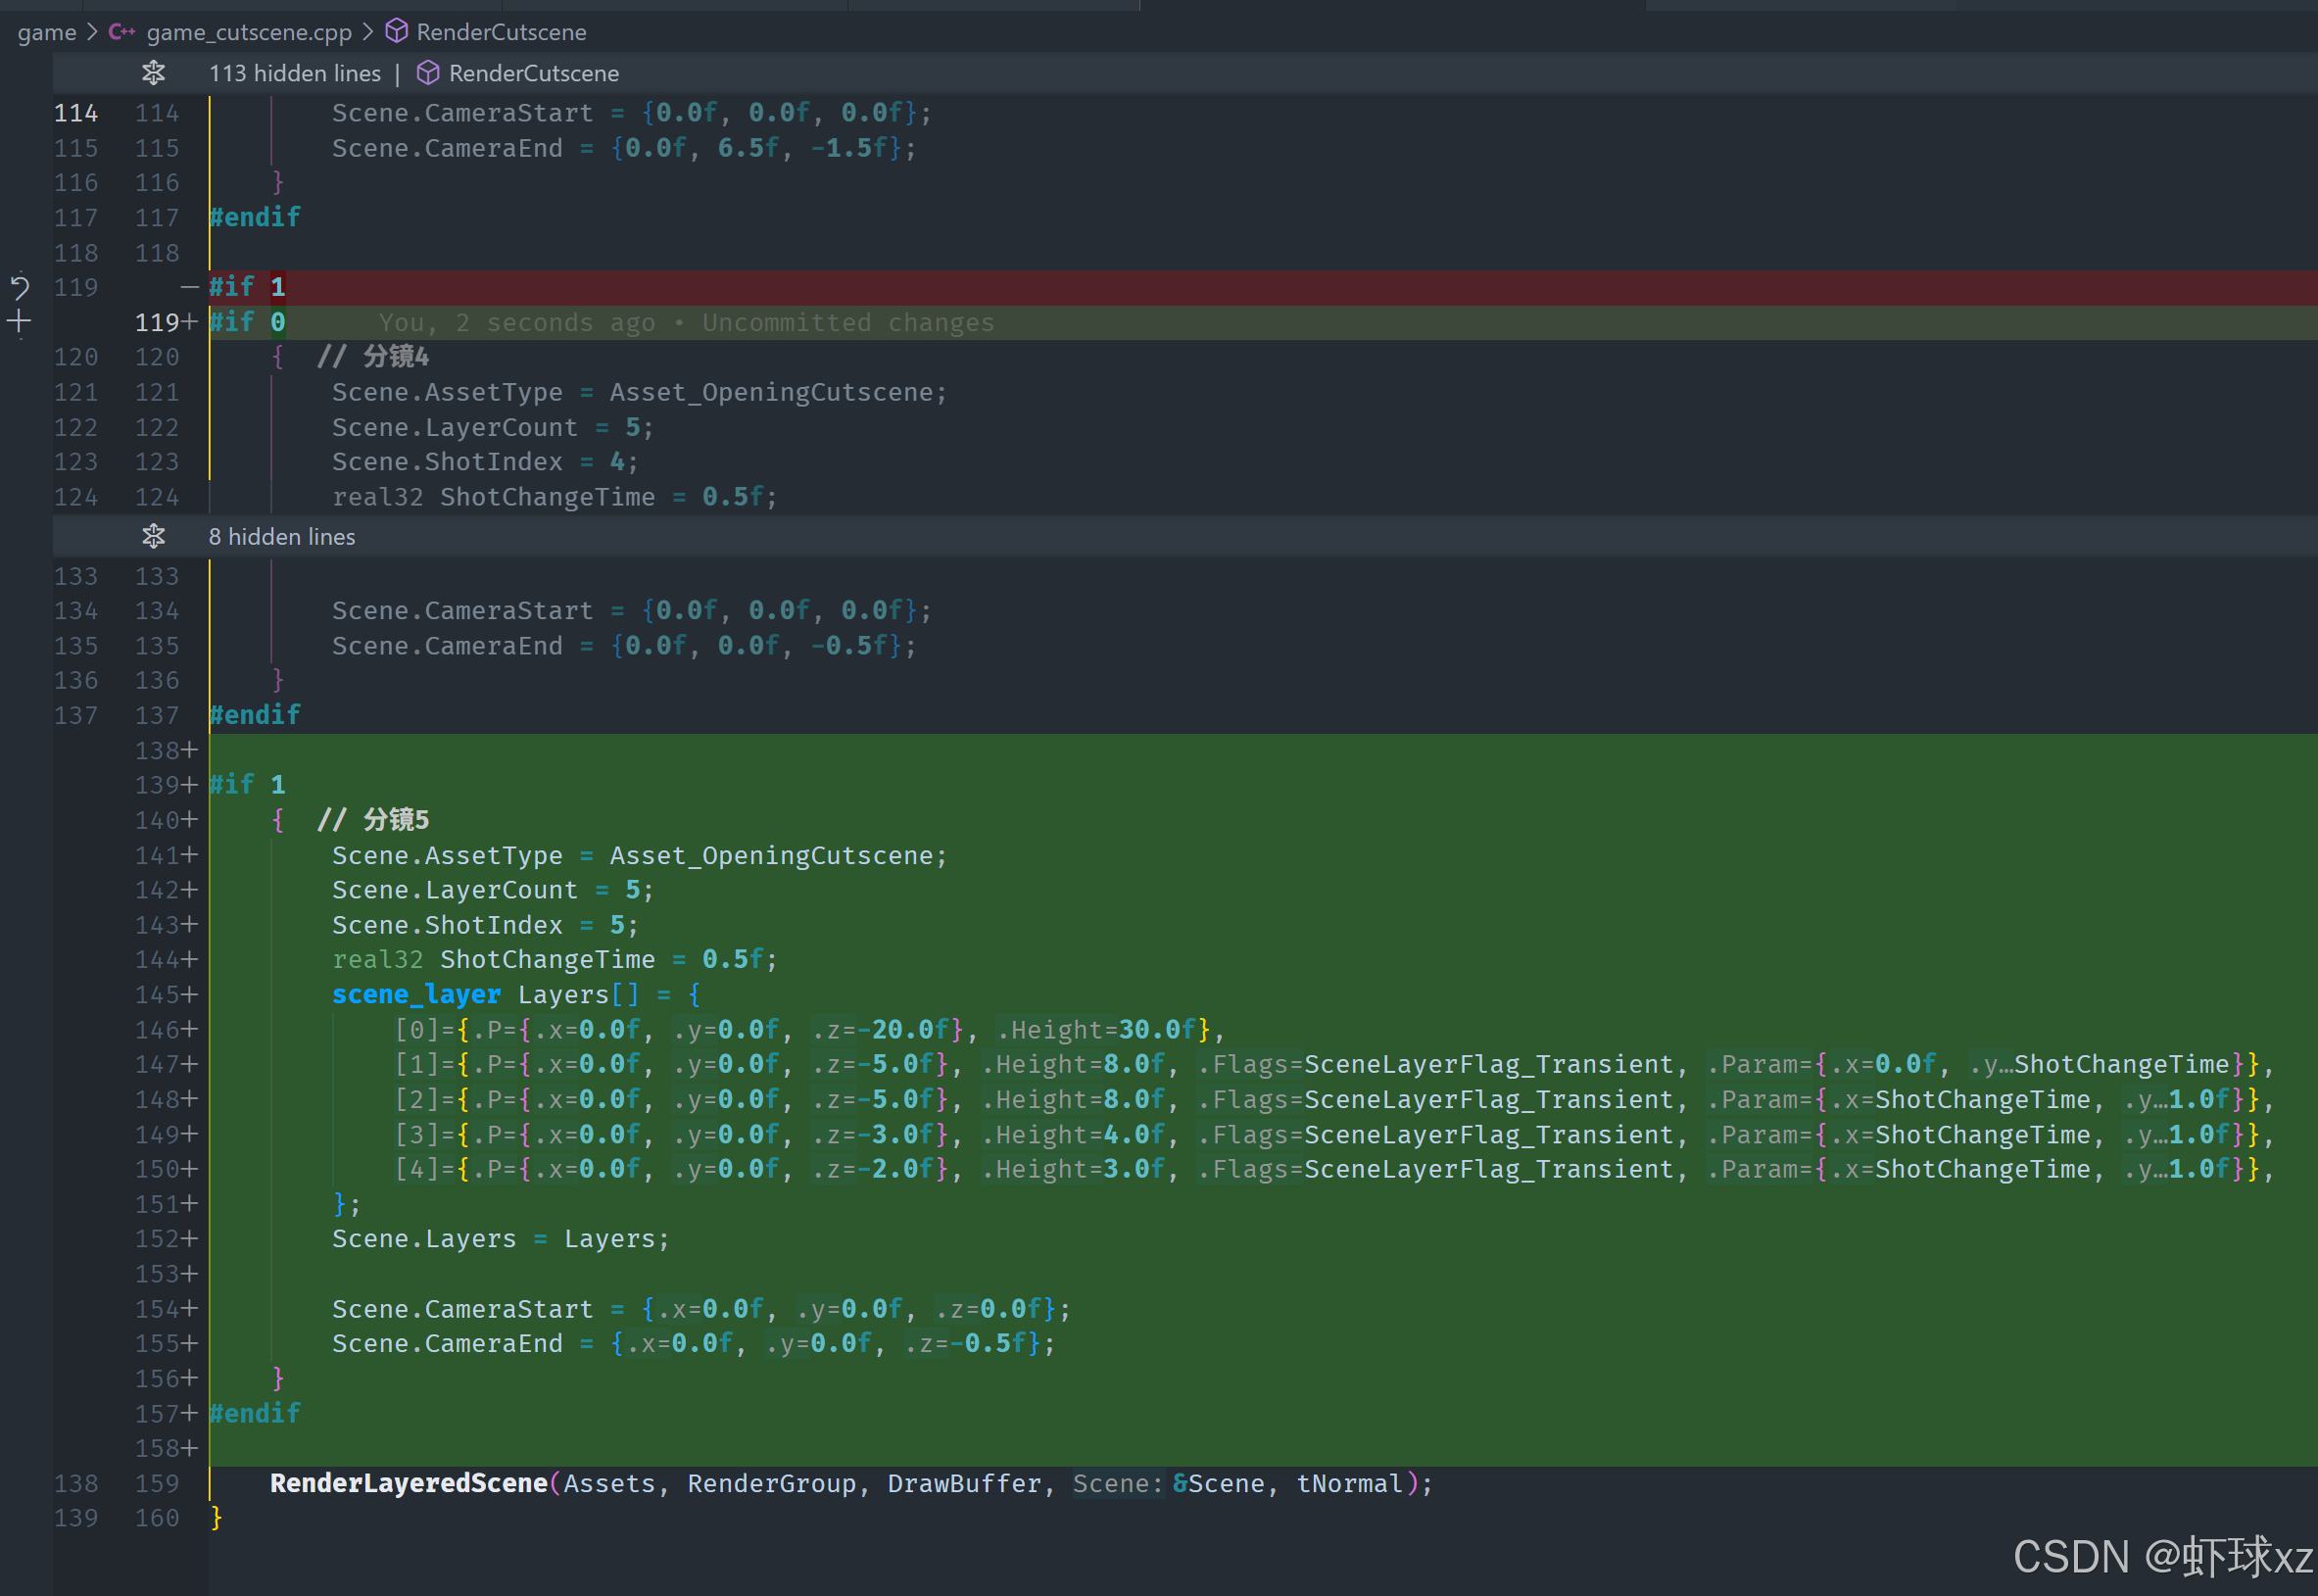Viewport: 2318px width, 1596px height.
Task: Click minus marker on deleted line 119
Action: pyautogui.click(x=190, y=288)
